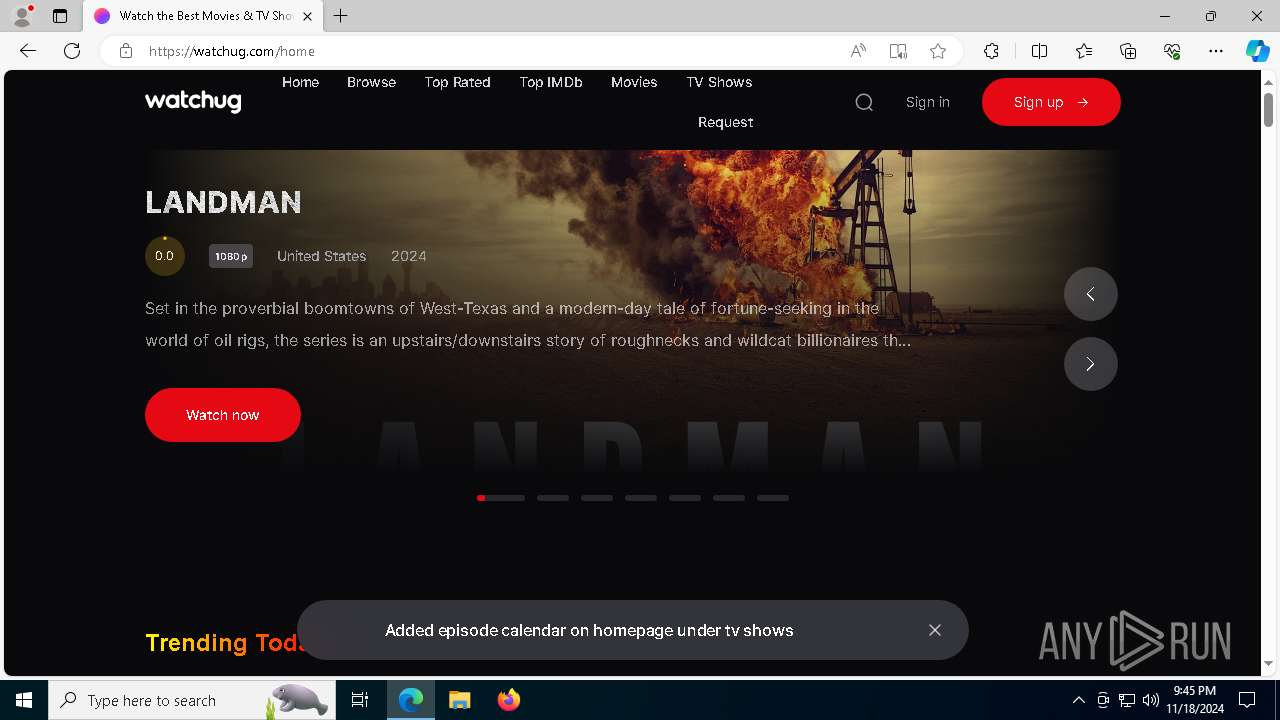Open Collections in Edge toolbar
Viewport: 1280px width, 720px height.
tap(1128, 51)
